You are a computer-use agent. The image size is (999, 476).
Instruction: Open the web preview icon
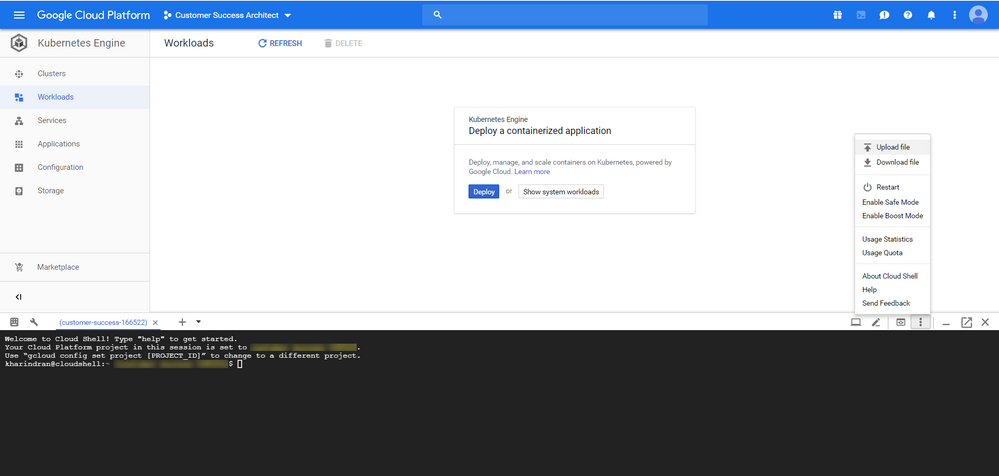pyautogui.click(x=900, y=322)
